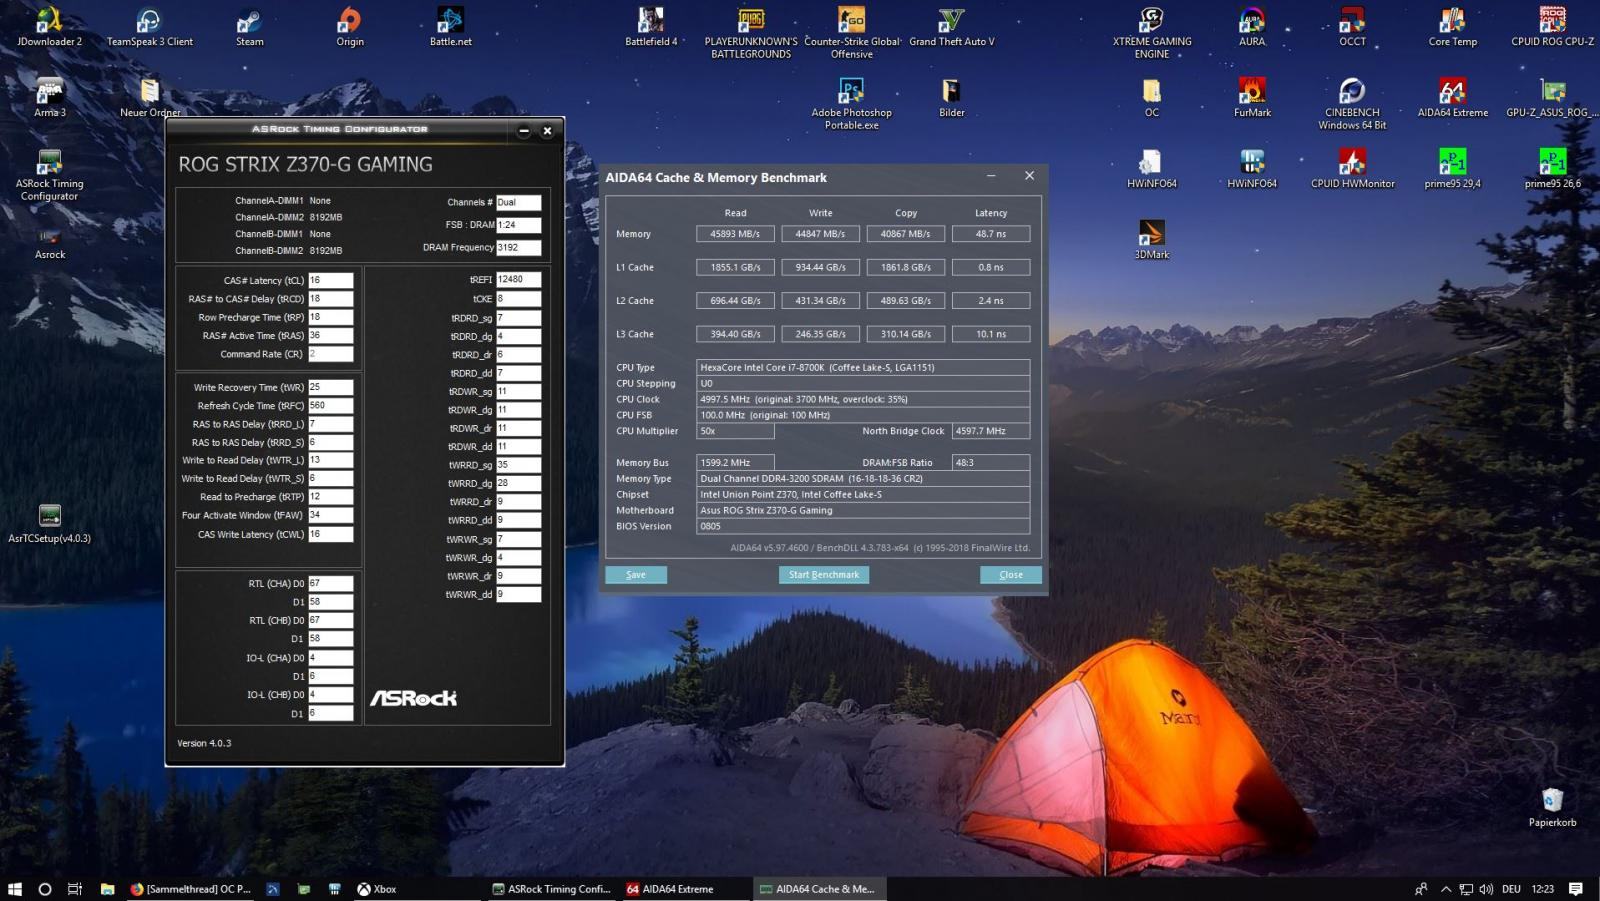This screenshot has width=1600, height=901.
Task: Switch to ASRock Timing Configurator taskbar item
Action: (552, 889)
